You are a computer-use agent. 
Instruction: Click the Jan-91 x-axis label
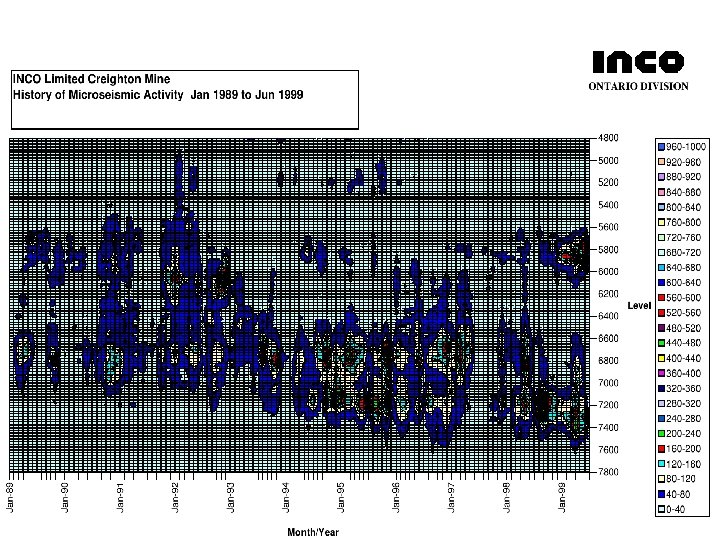(120, 498)
